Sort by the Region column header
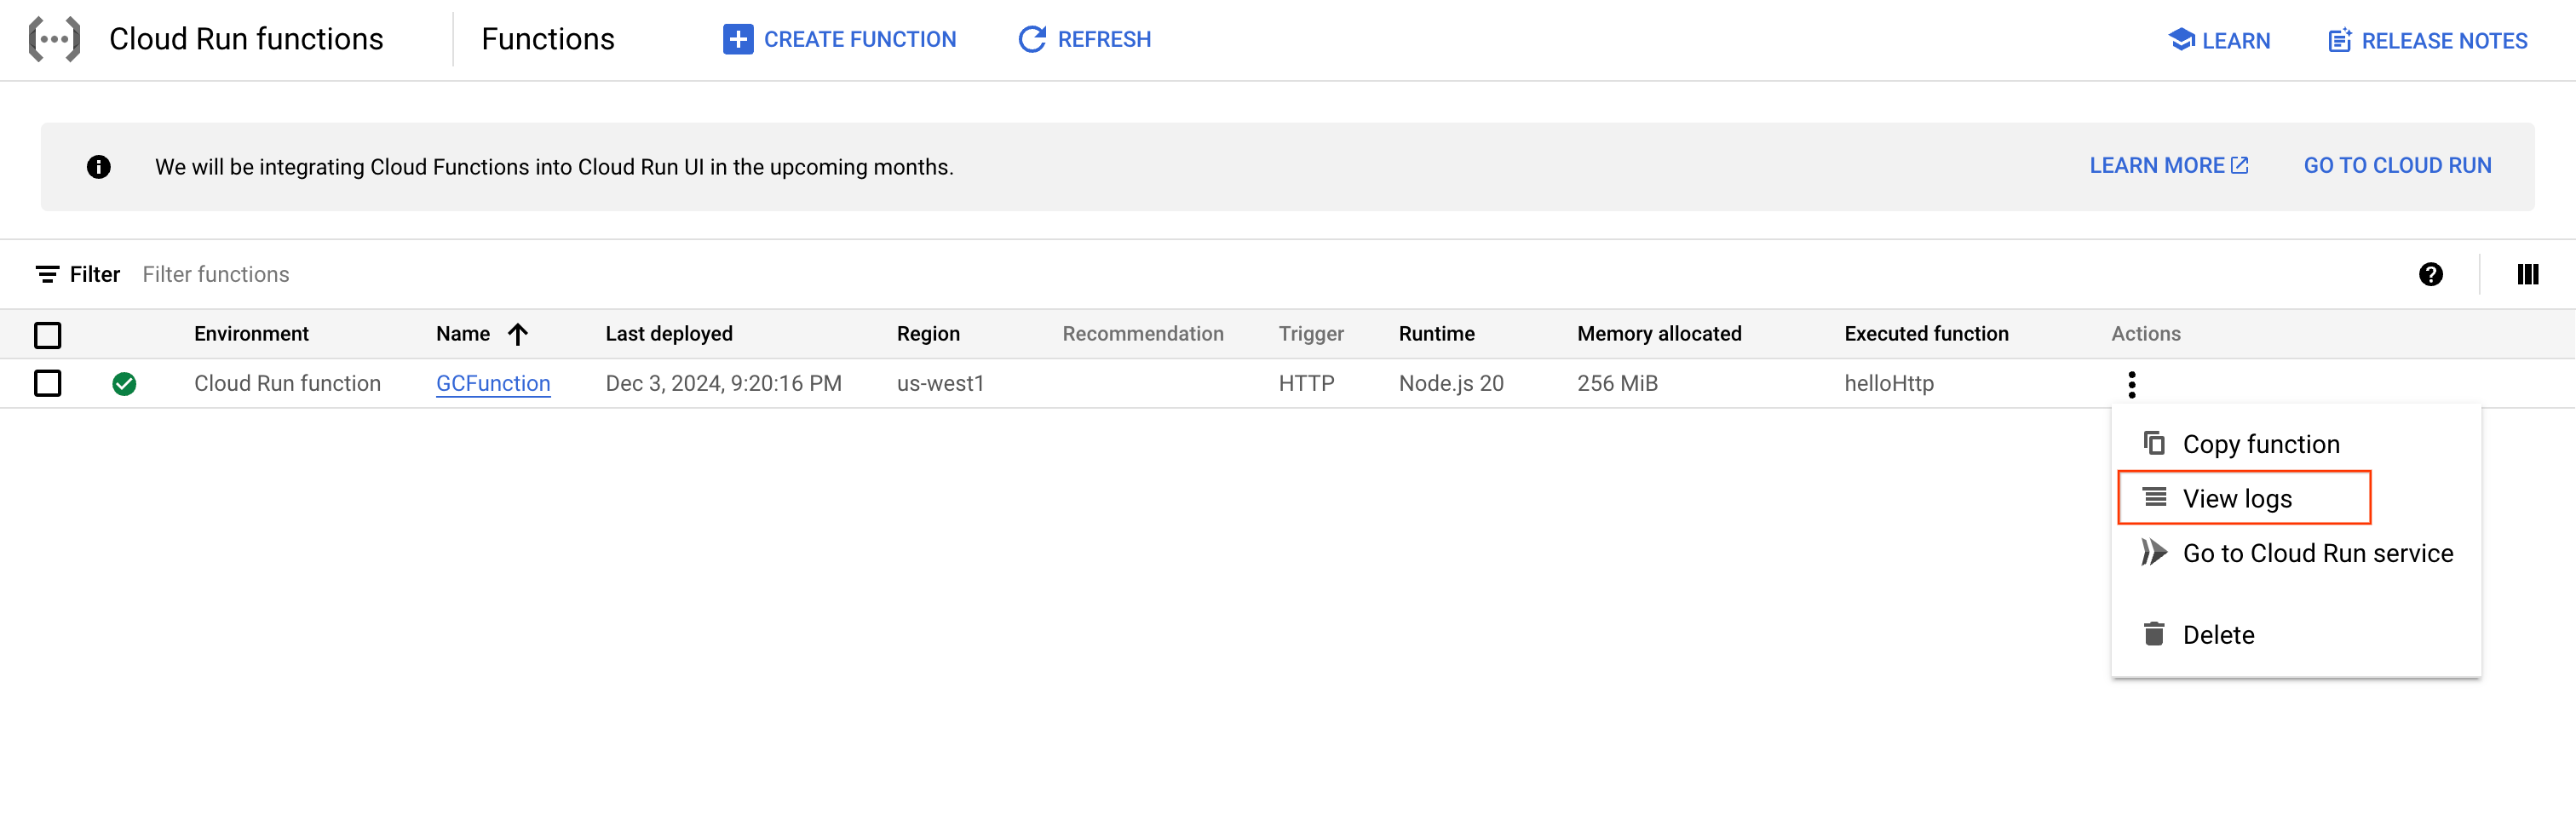The width and height of the screenshot is (2576, 826). [x=928, y=334]
